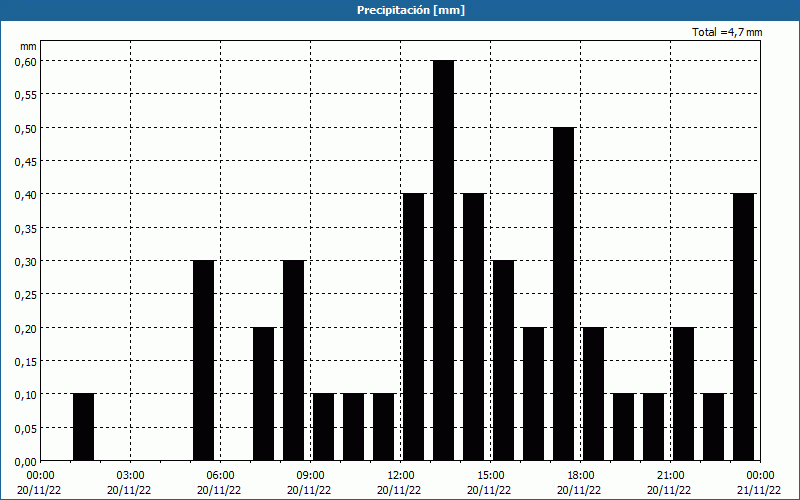Click the 0,35 y-axis value
This screenshot has height=500, width=800.
click(x=26, y=228)
